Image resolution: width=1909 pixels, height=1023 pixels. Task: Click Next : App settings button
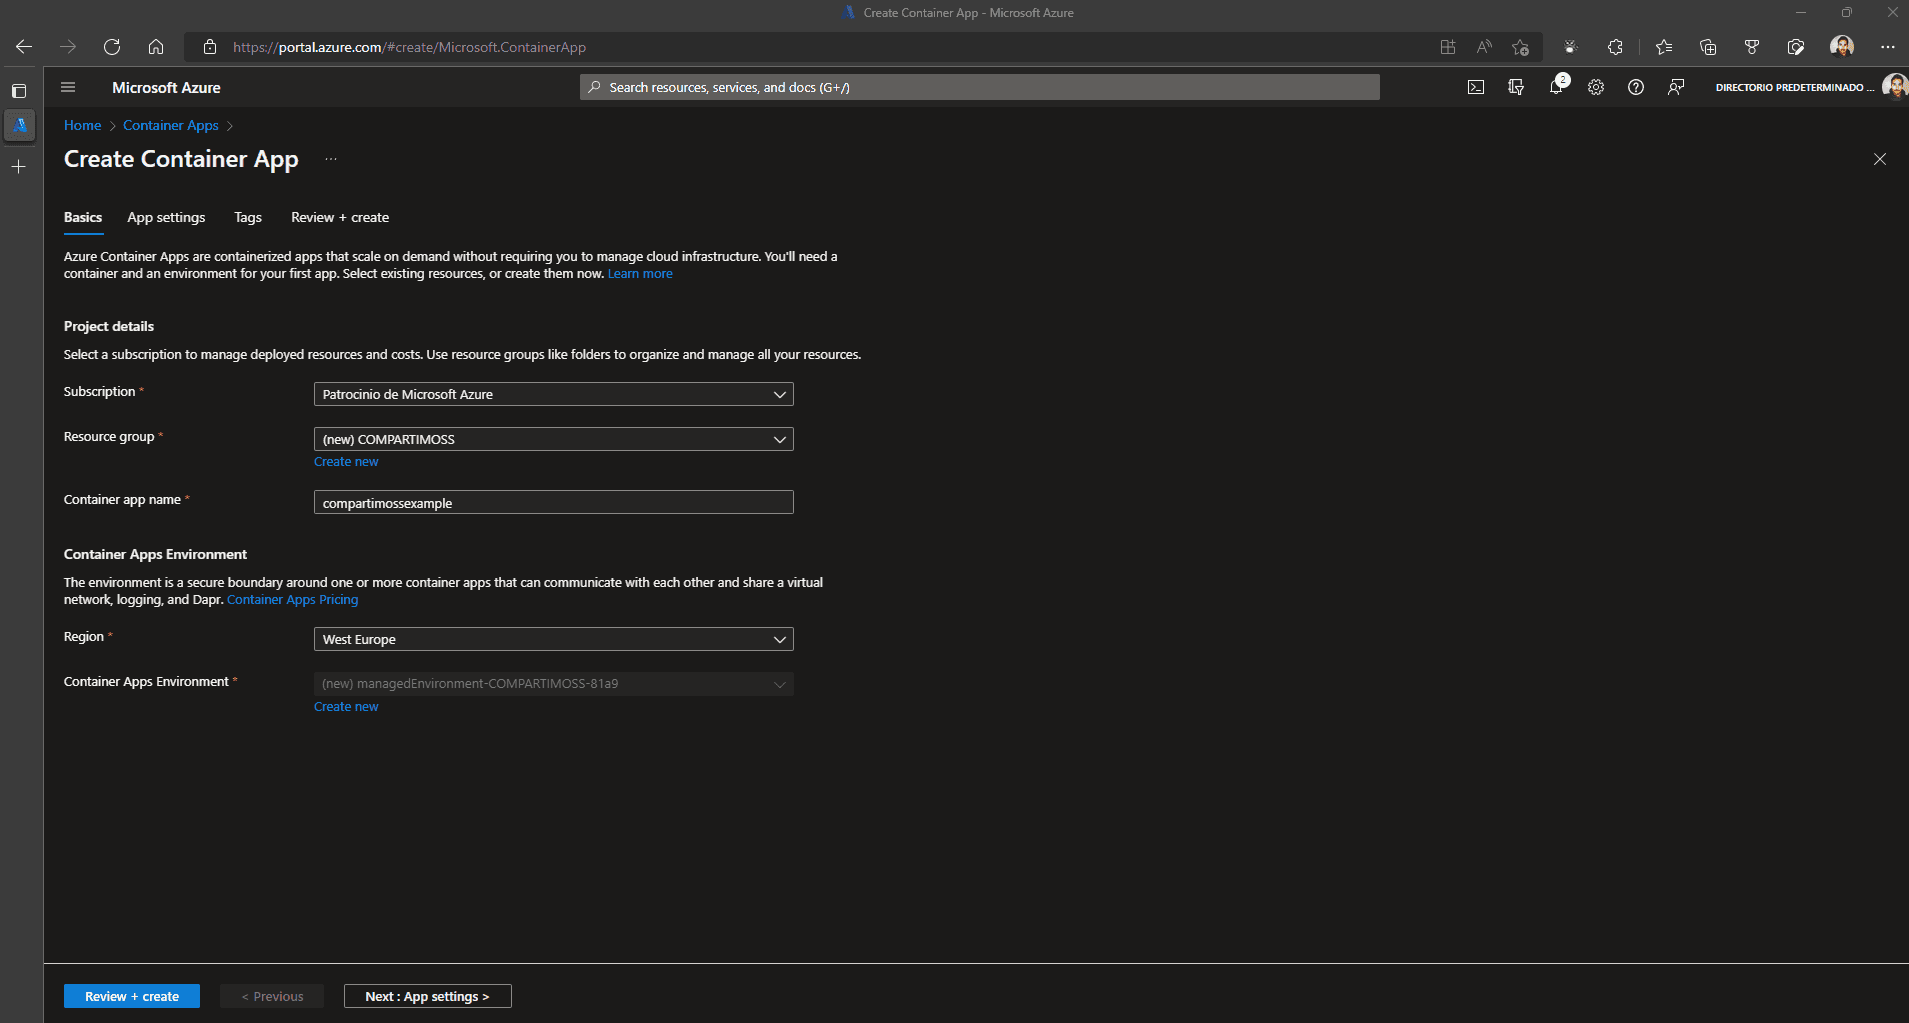[428, 996]
